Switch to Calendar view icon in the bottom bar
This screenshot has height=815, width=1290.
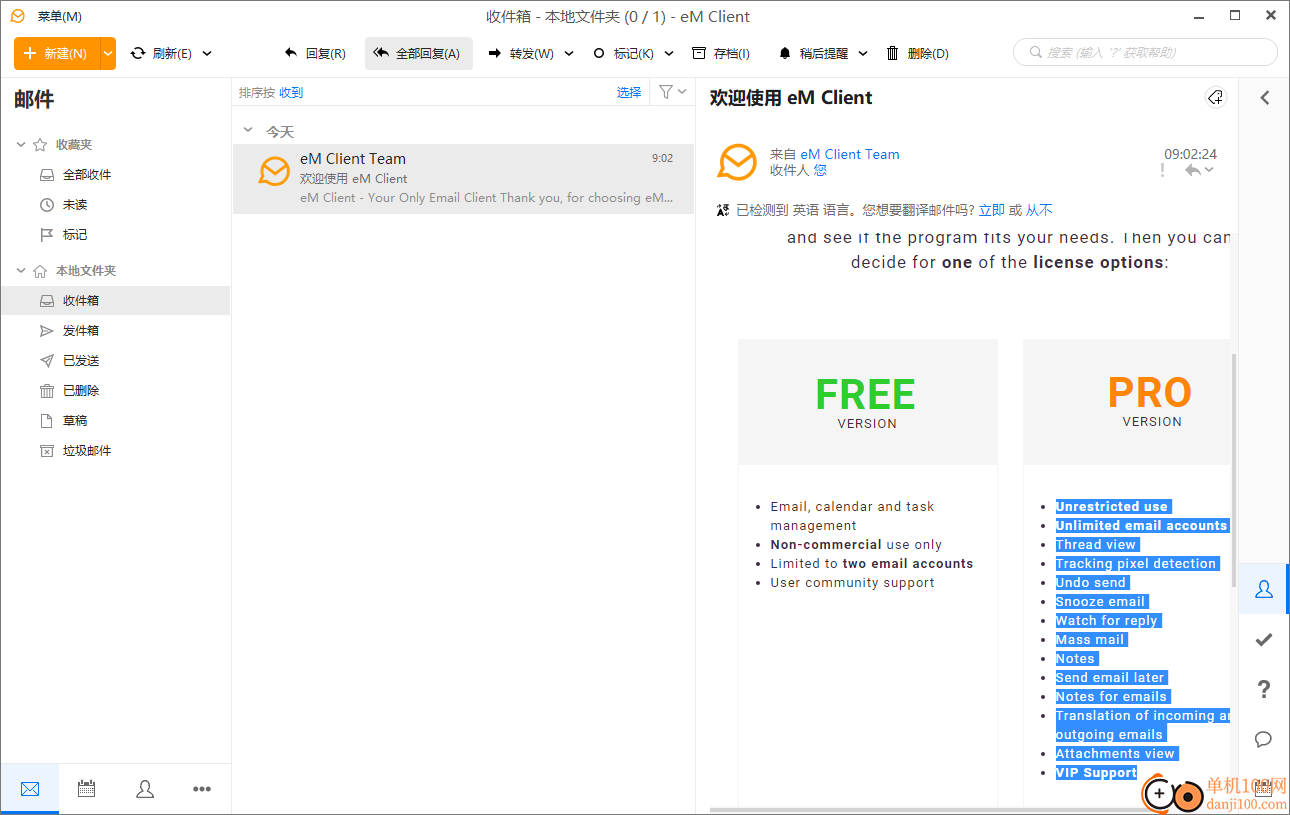coord(87,790)
